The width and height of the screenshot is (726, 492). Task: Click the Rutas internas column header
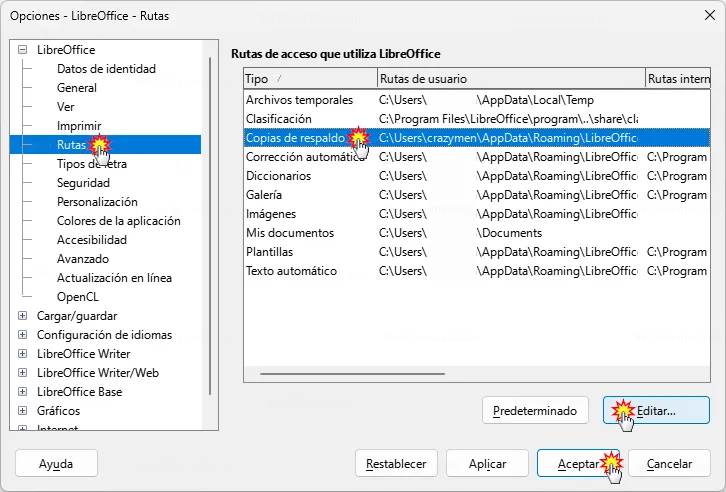coord(678,79)
